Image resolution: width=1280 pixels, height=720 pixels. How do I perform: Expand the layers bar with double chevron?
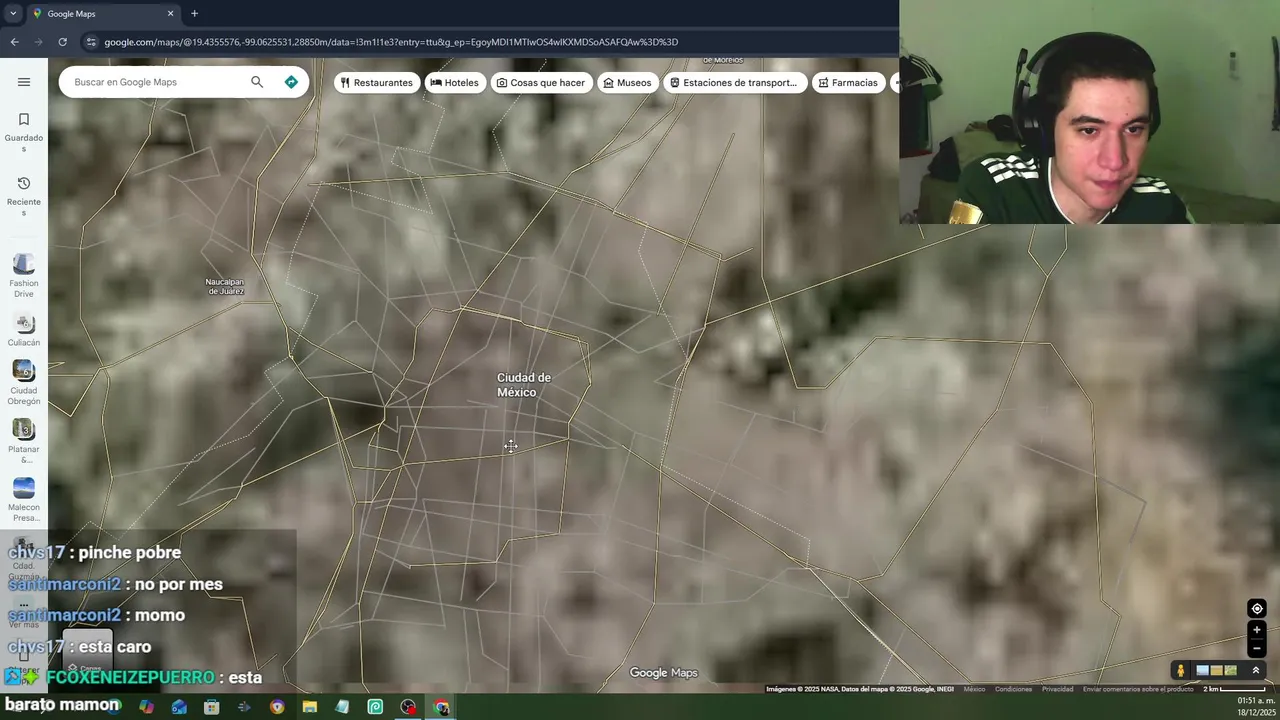tap(1256, 671)
